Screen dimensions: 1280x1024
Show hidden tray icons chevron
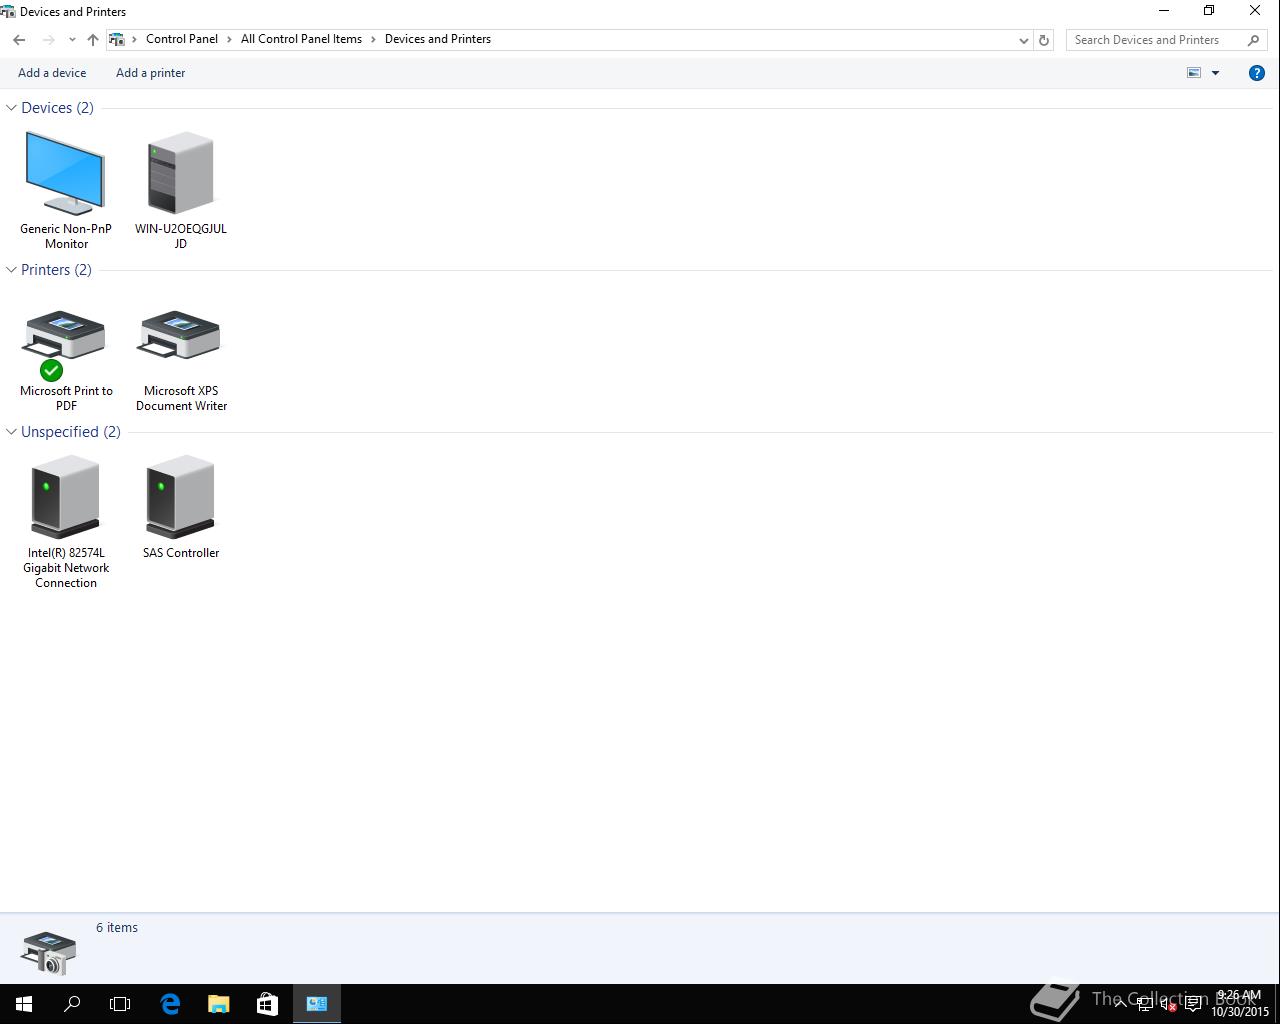pos(1120,1004)
